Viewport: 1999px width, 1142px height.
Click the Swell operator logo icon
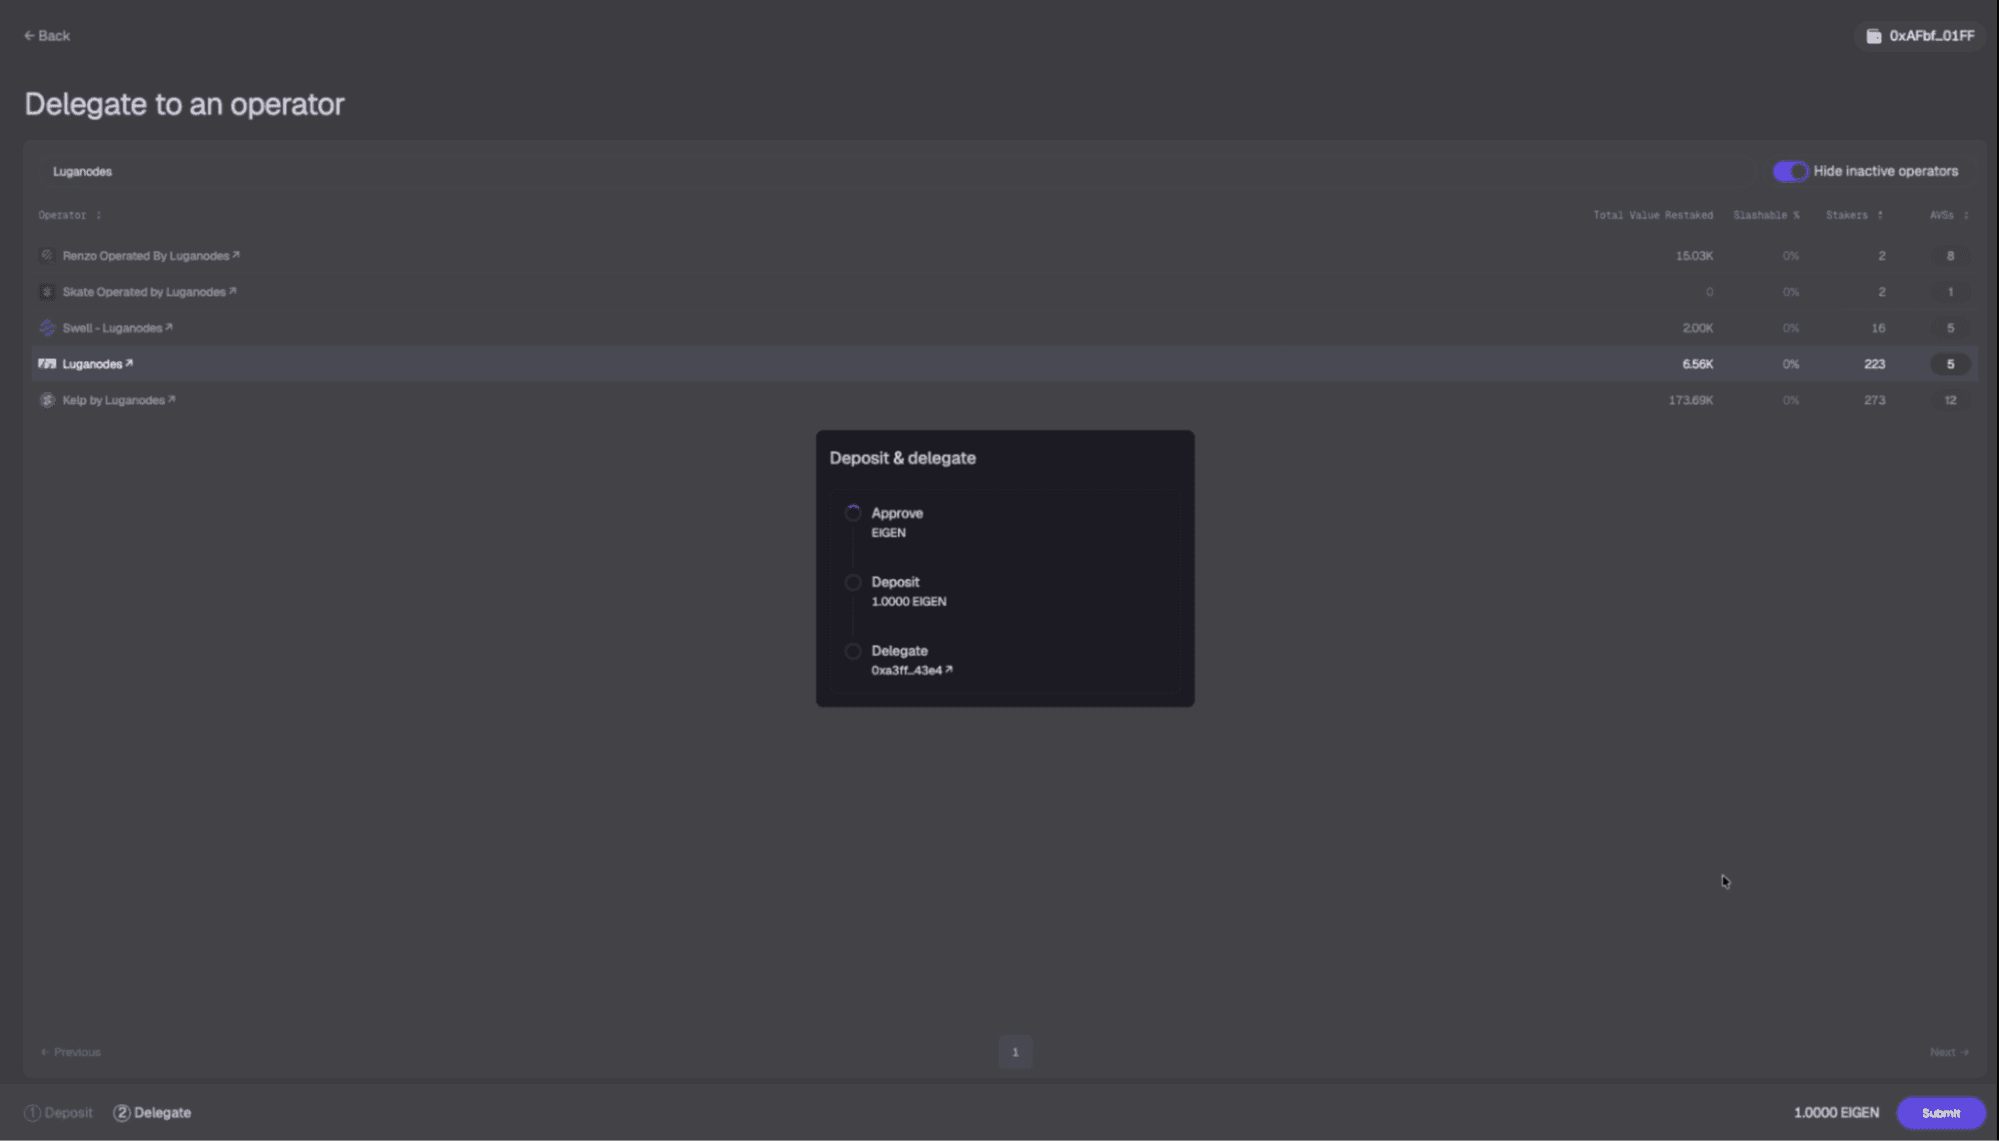pyautogui.click(x=46, y=328)
